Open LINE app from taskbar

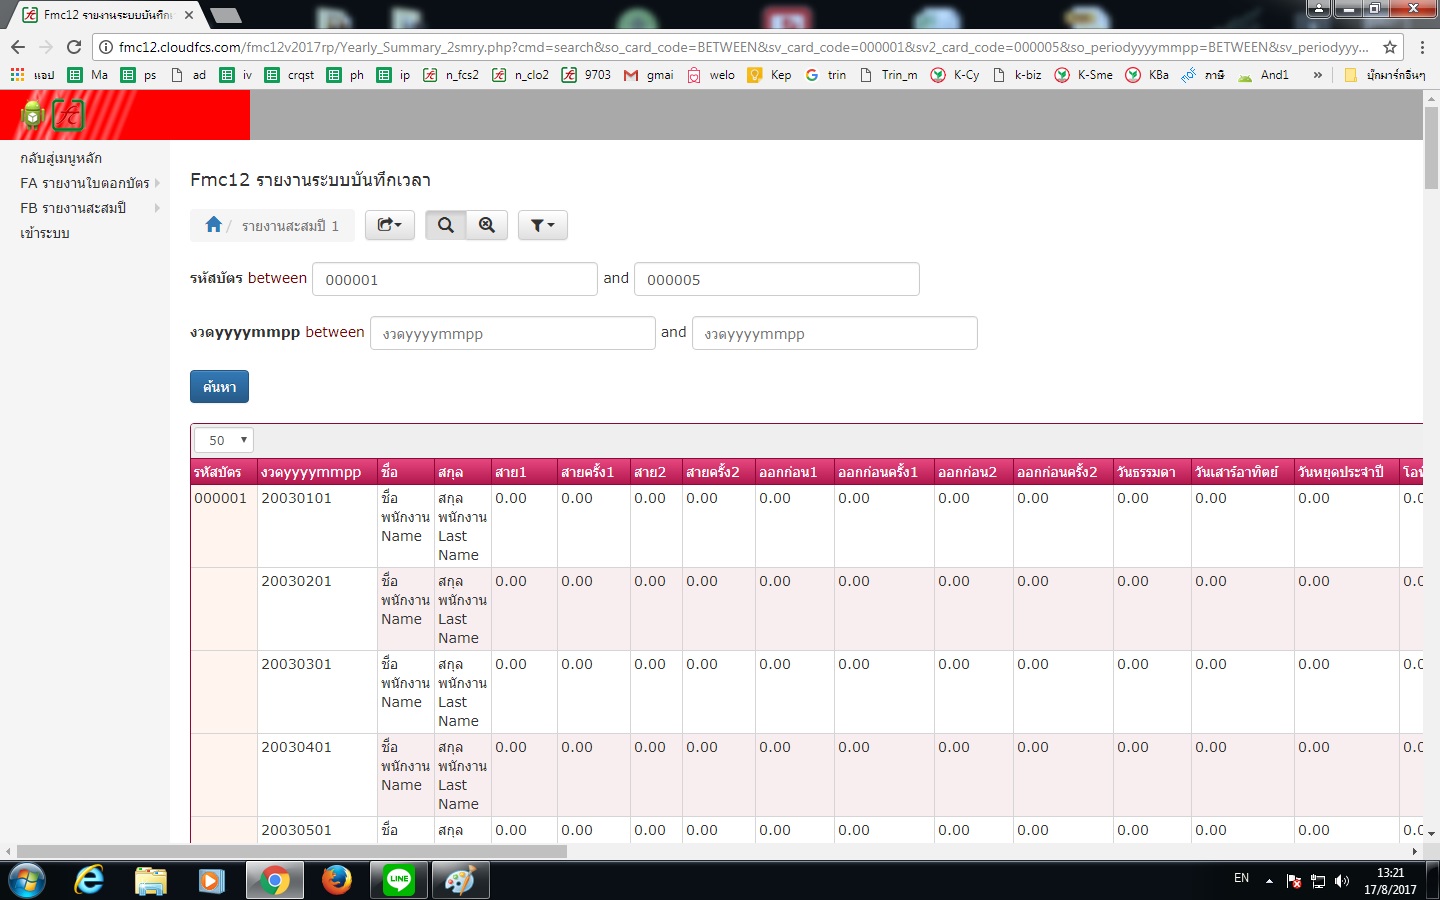(x=399, y=880)
